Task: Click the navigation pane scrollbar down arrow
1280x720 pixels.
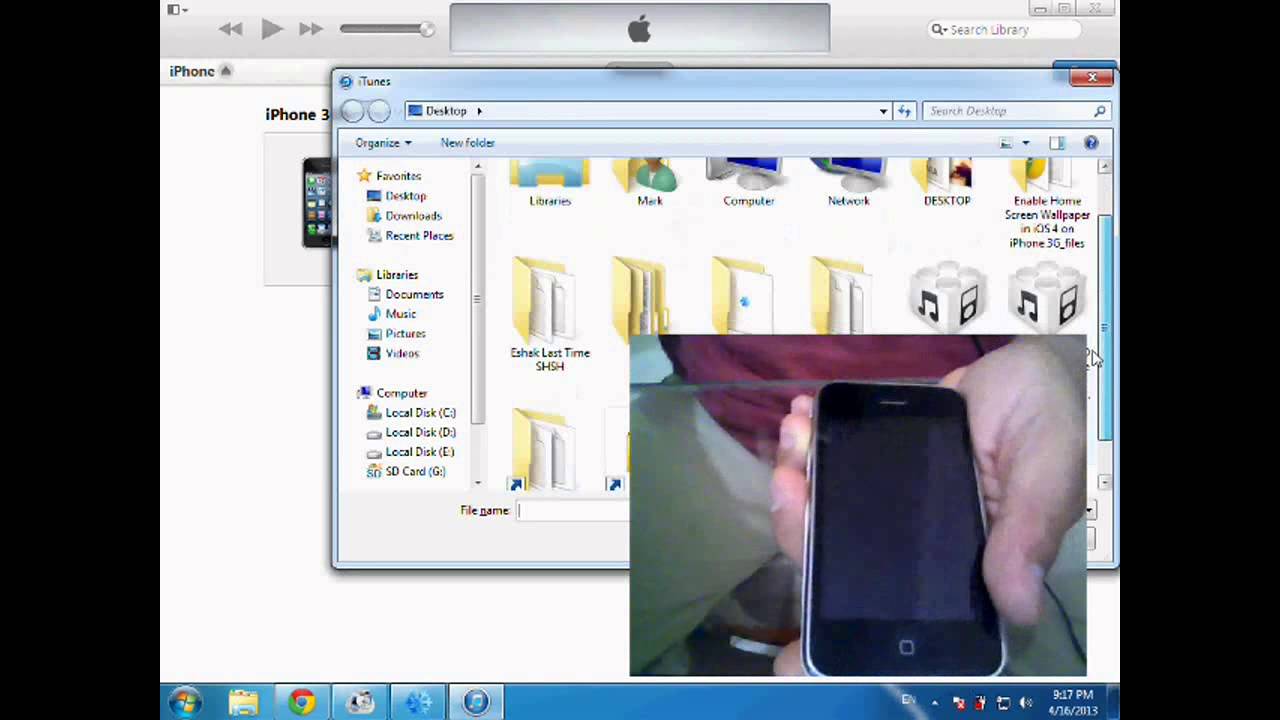Action: click(x=477, y=483)
